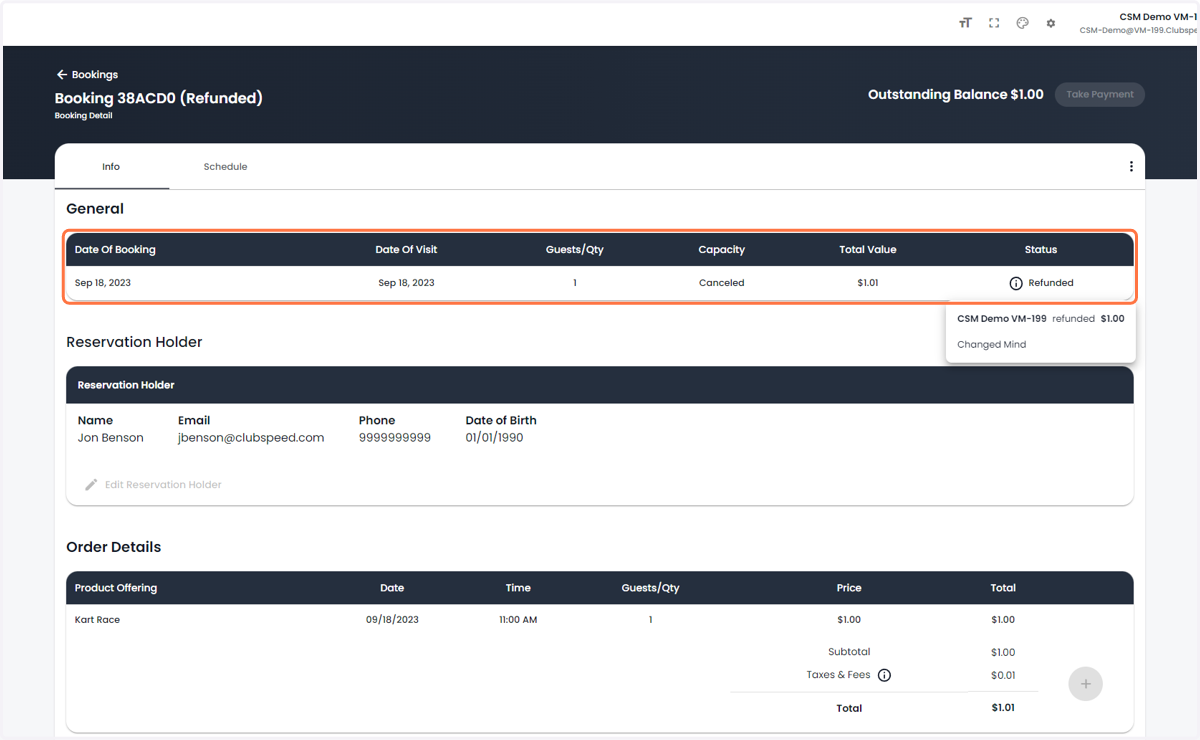Click the Subtotal amount $1.00

(x=1003, y=652)
